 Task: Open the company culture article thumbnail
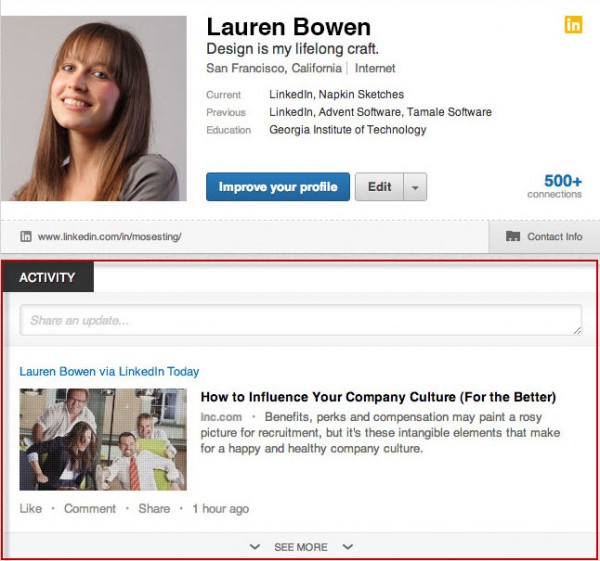102,438
